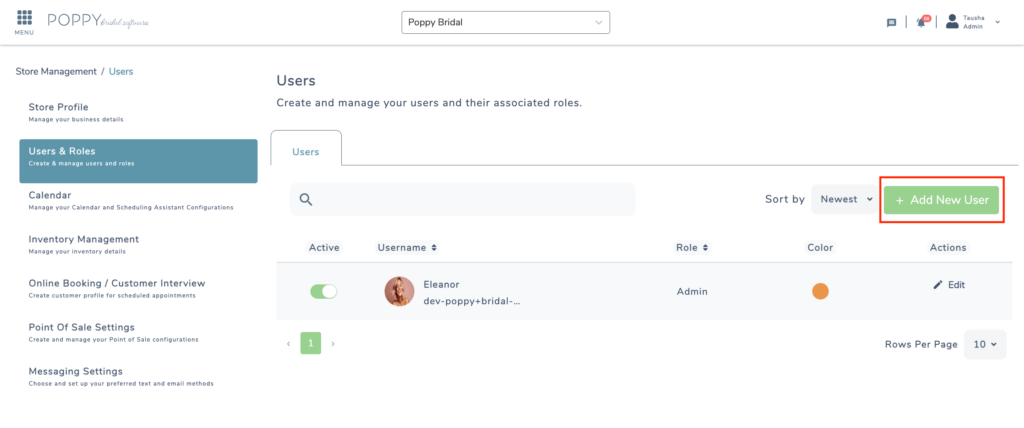This screenshot has width=1024, height=428.
Task: Click the dev-poppy+bridal email text
Action: click(x=472, y=302)
